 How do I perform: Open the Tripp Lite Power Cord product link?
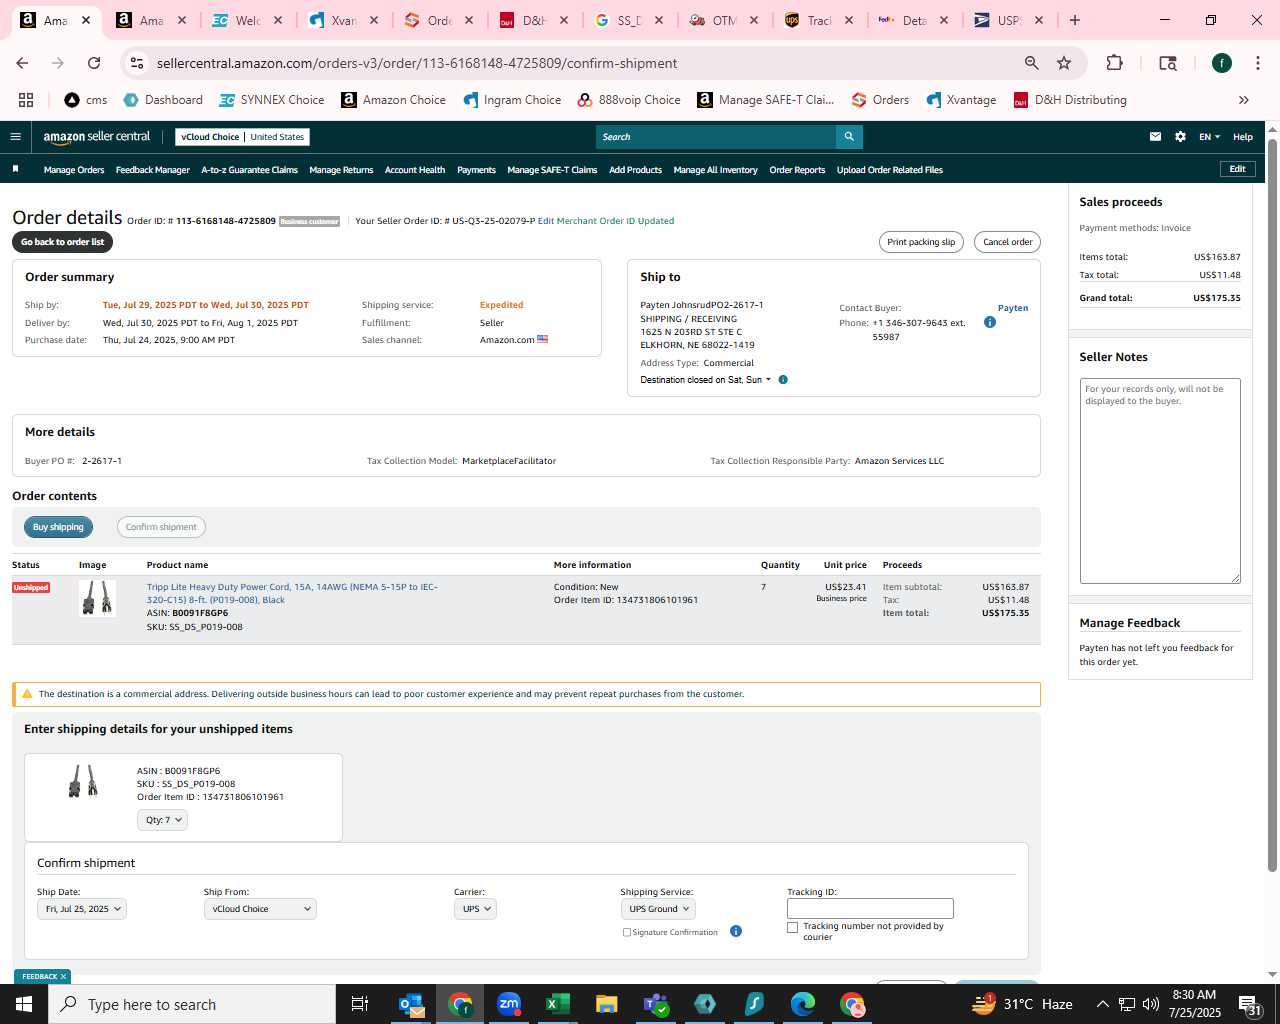292,593
